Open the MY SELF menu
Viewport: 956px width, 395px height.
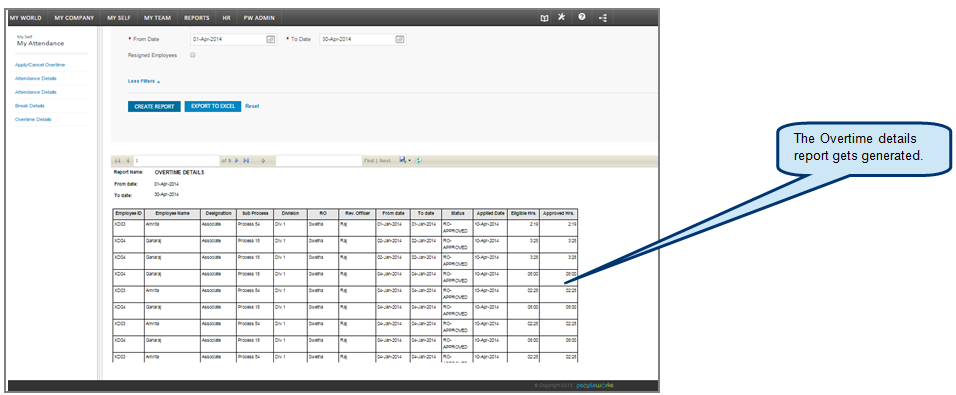119,18
